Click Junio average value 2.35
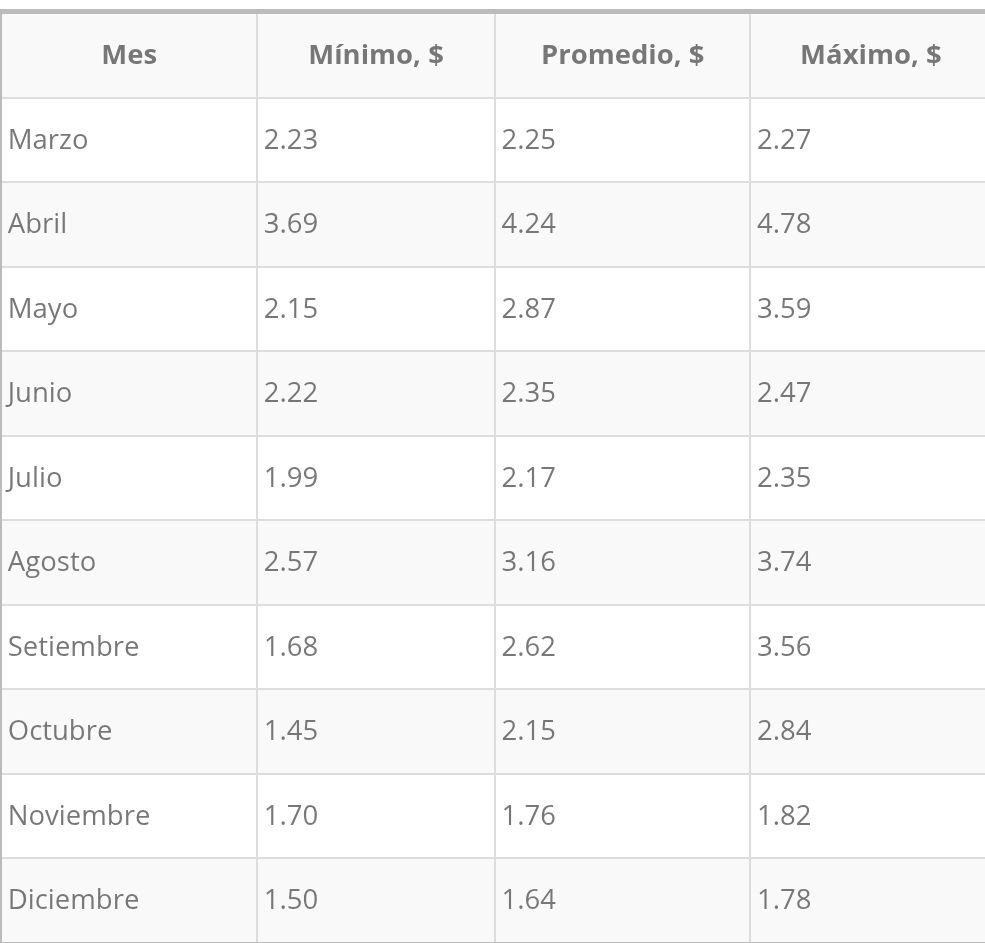Viewport: 985px width, 943px height. click(528, 393)
